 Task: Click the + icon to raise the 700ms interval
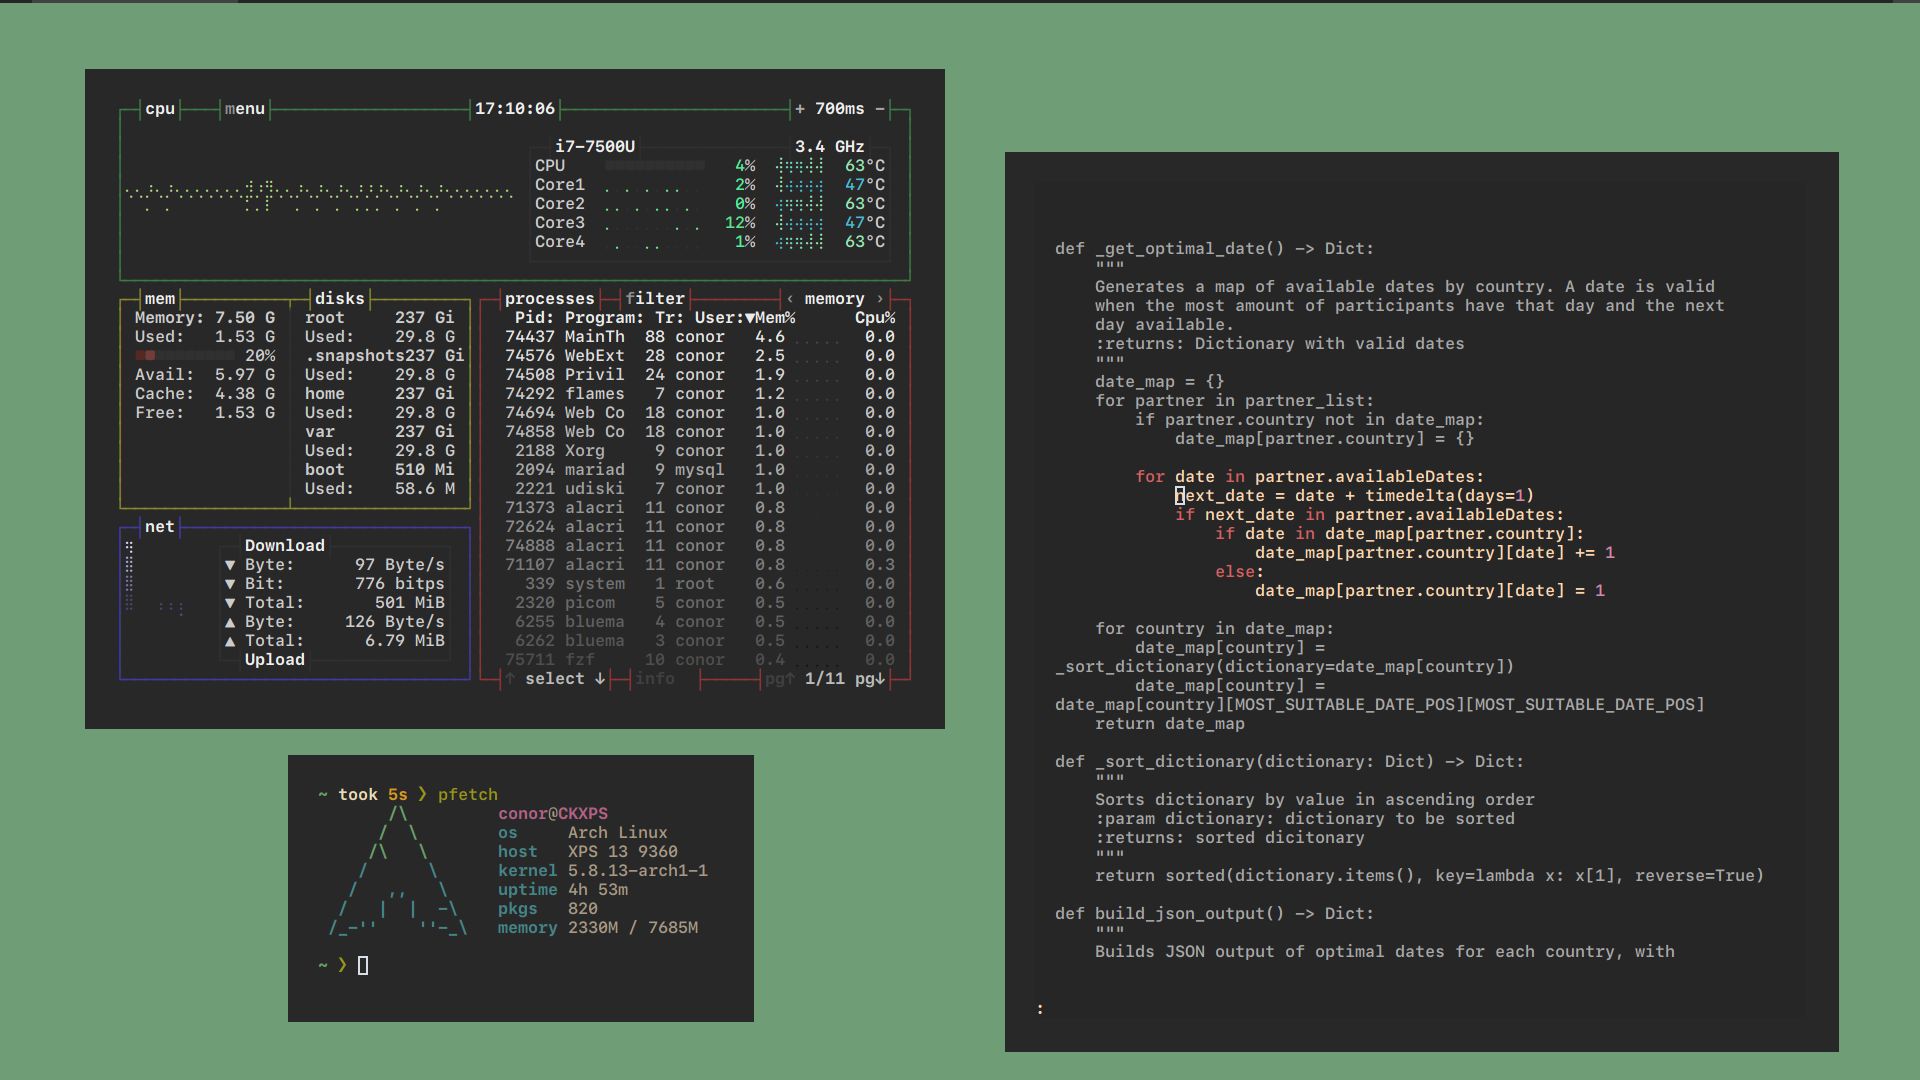[798, 108]
